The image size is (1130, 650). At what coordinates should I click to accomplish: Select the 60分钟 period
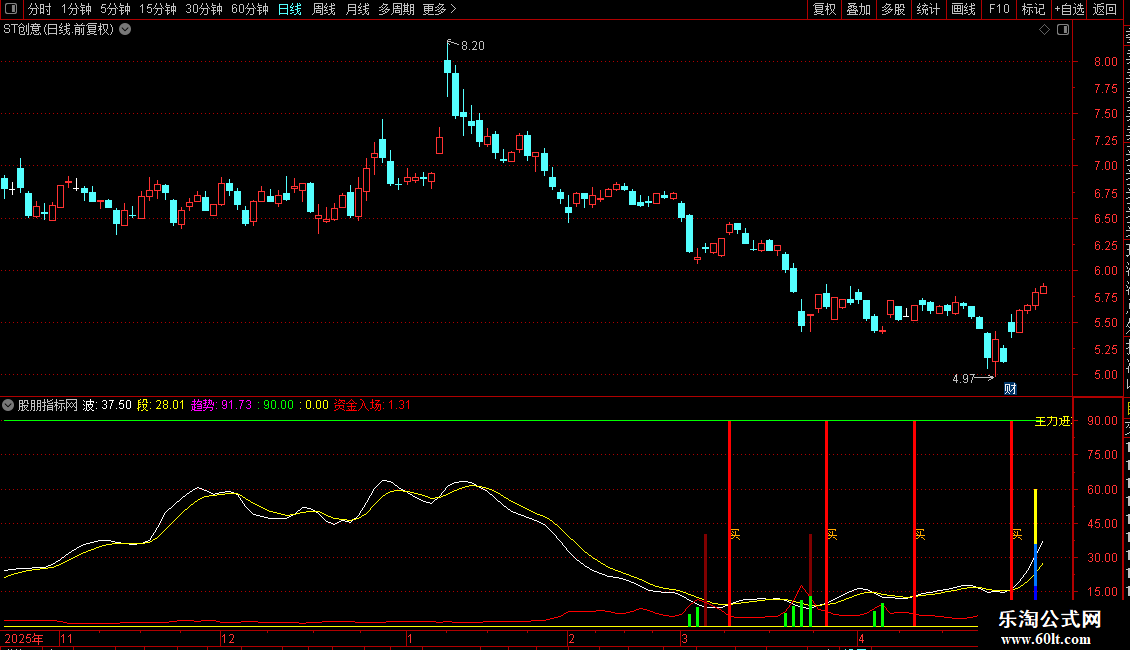250,9
